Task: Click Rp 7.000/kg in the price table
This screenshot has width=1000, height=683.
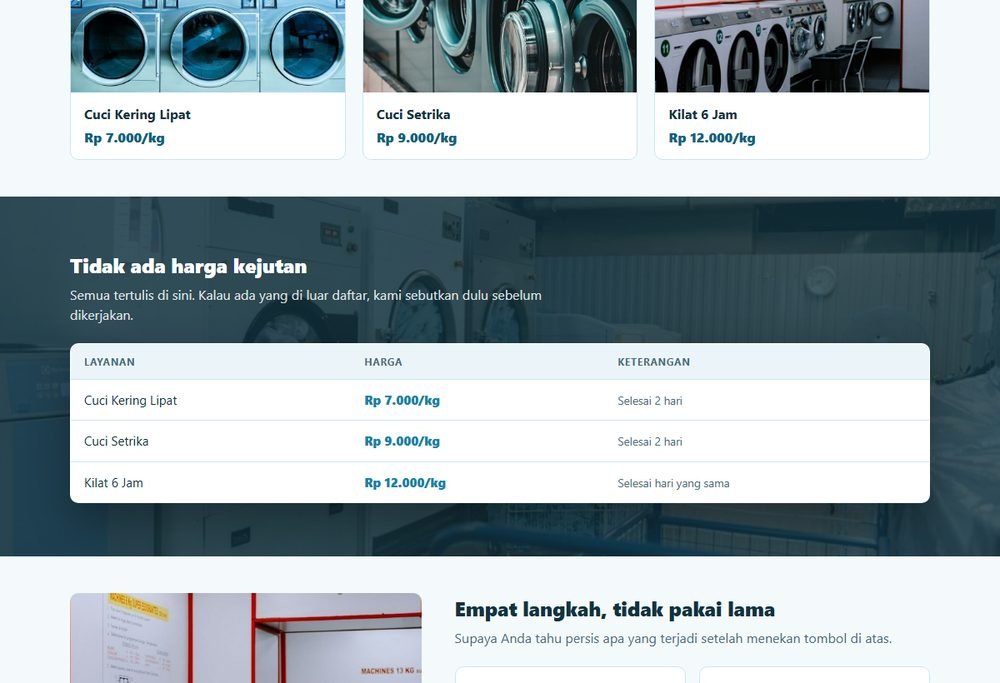Action: [402, 400]
